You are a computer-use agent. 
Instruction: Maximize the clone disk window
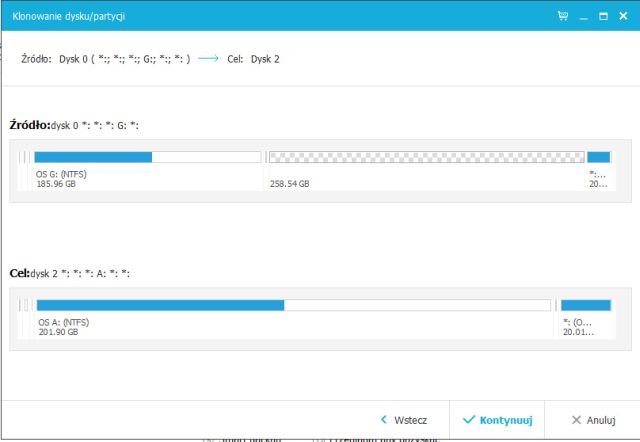pyautogui.click(x=603, y=16)
